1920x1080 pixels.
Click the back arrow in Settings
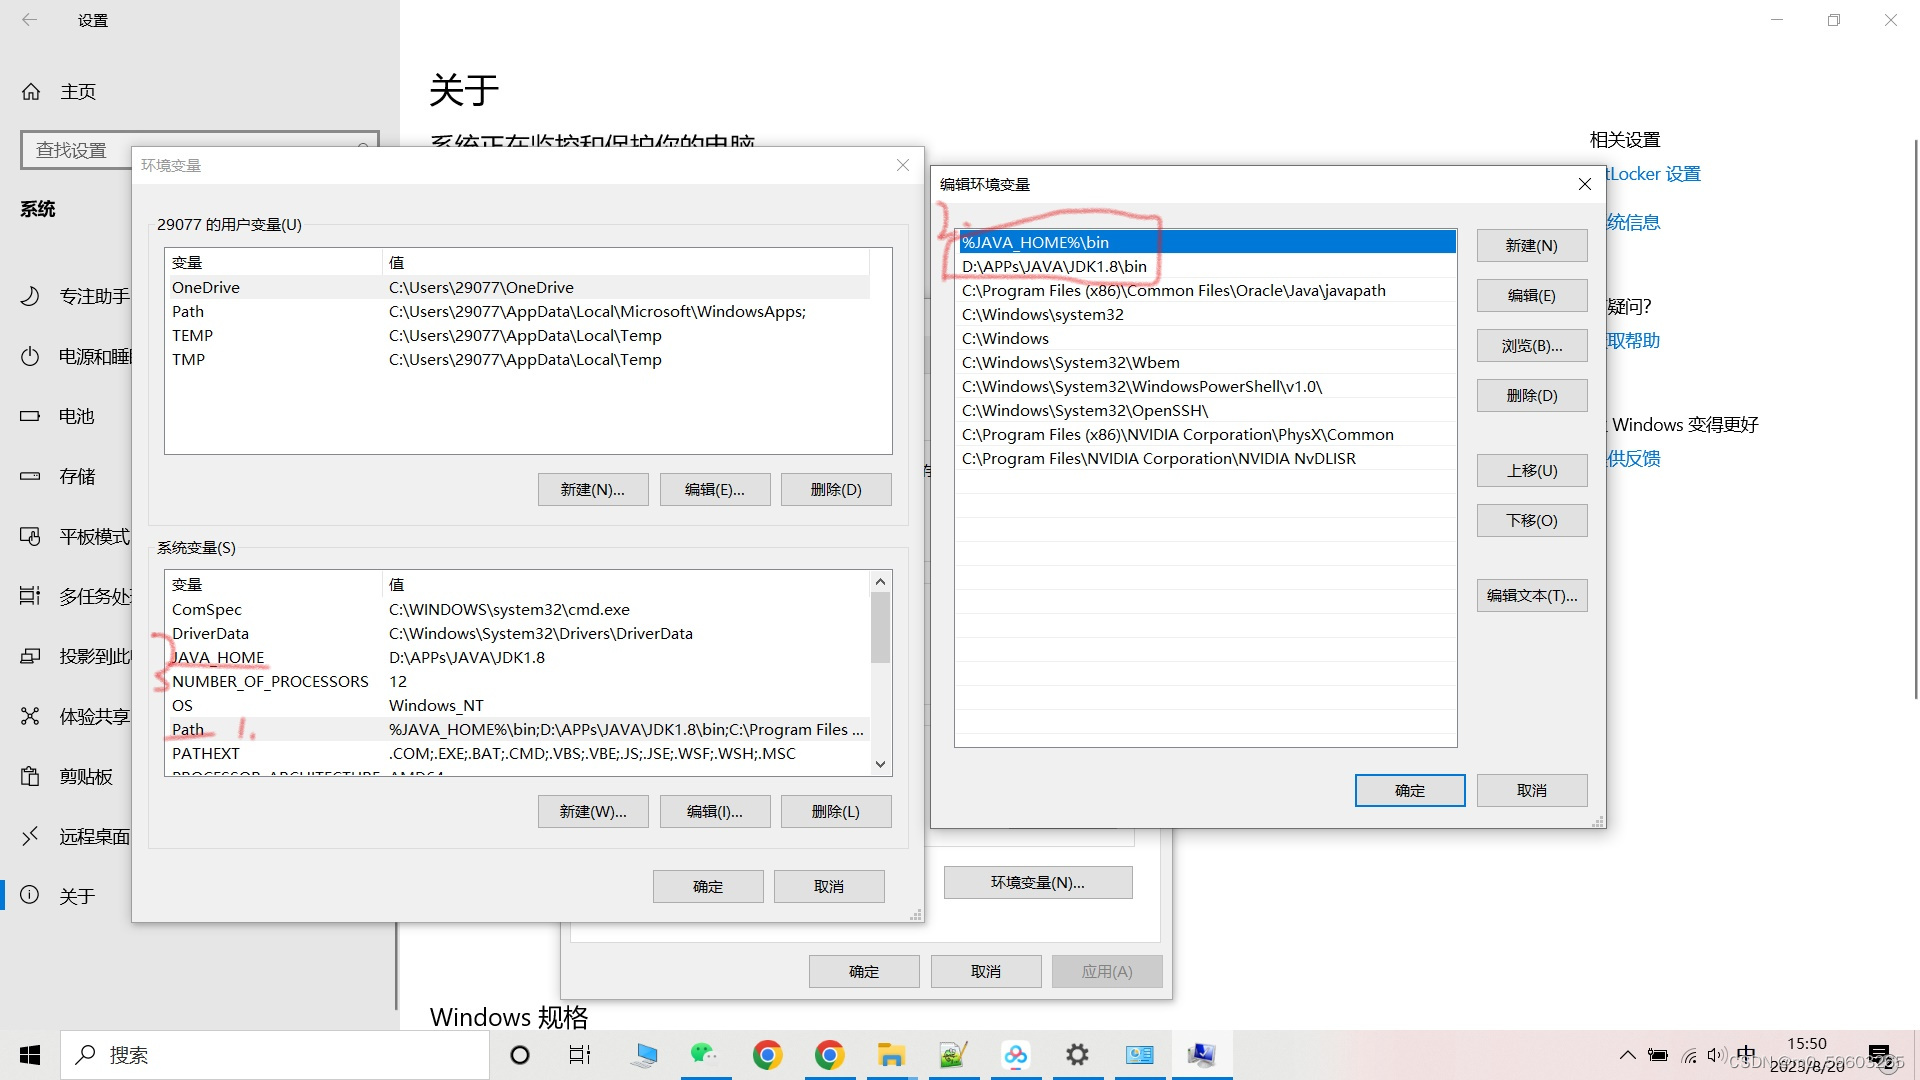(29, 19)
